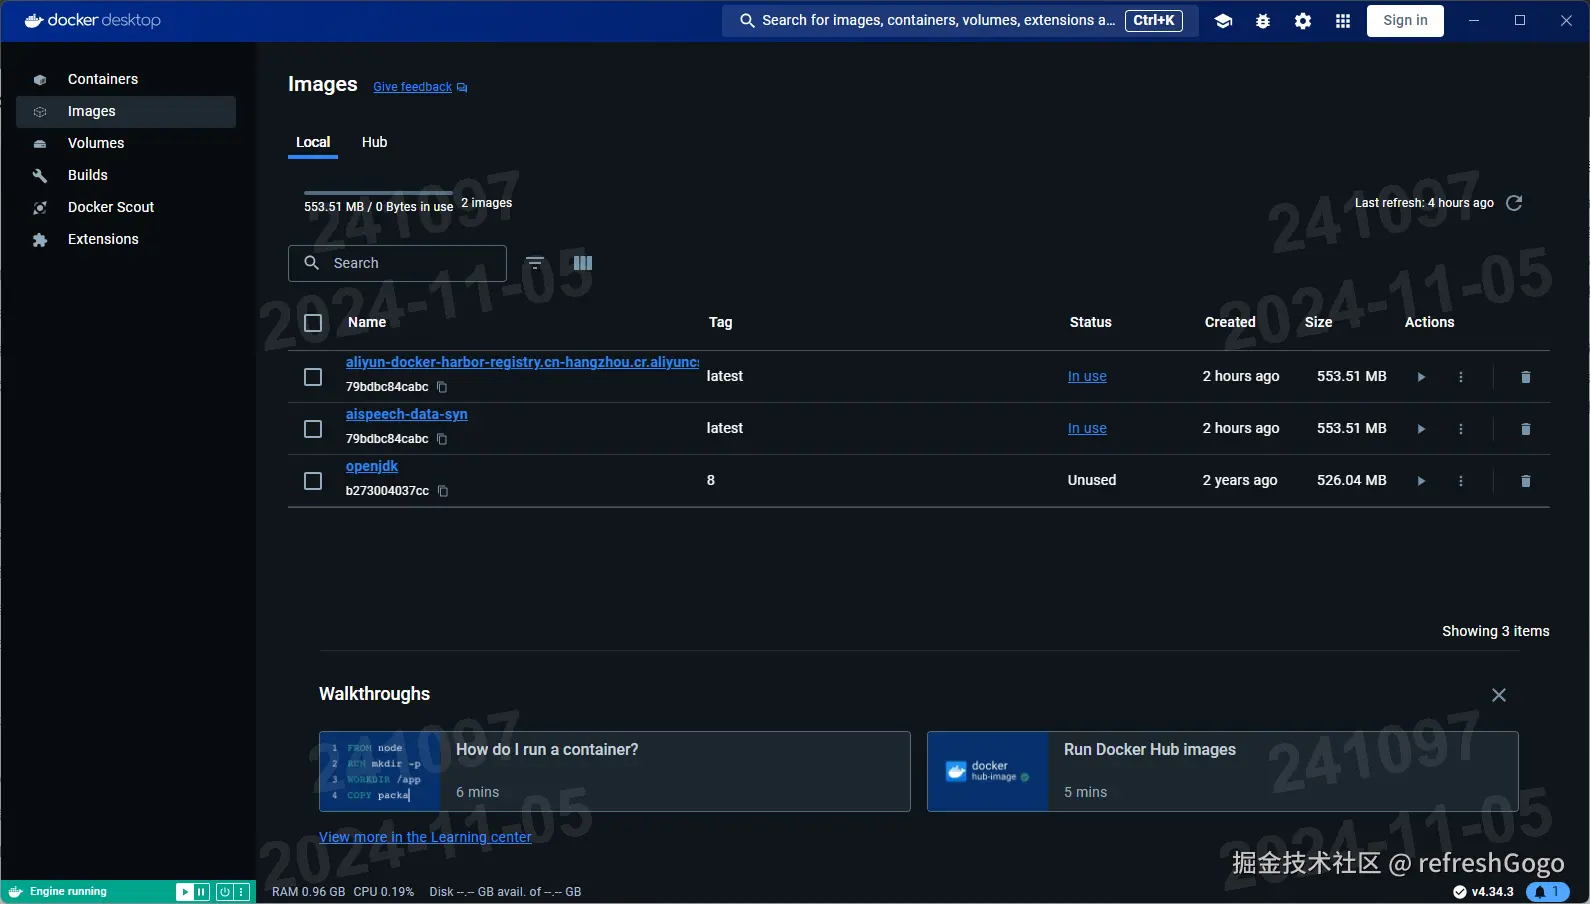Copy the openjdk image ID b273004037cc
This screenshot has height=904, width=1590.
pyautogui.click(x=443, y=491)
